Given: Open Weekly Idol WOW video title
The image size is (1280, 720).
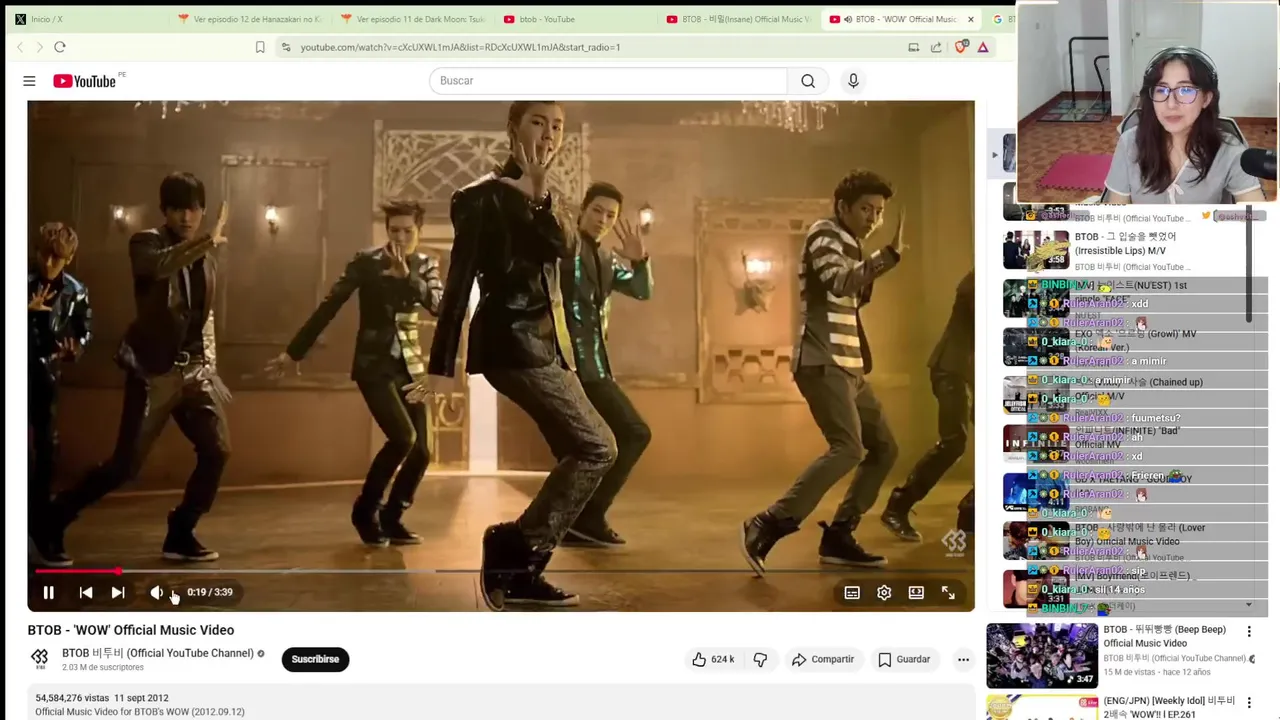Looking at the screenshot, I should (x=1171, y=707).
